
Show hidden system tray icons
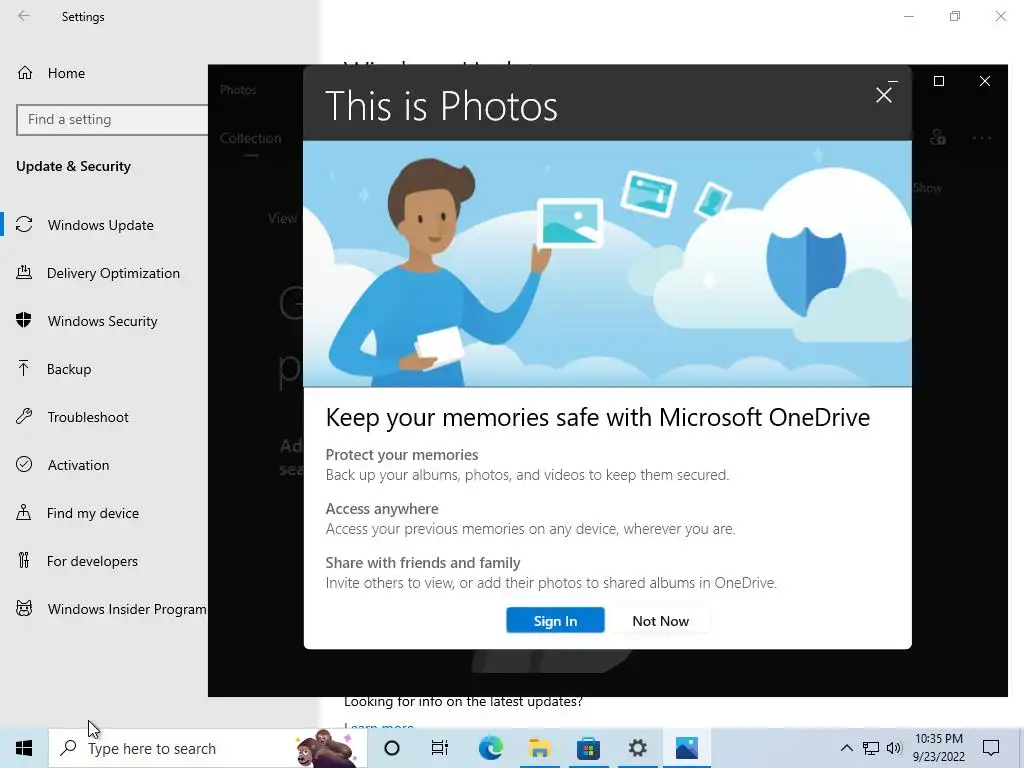click(846, 748)
